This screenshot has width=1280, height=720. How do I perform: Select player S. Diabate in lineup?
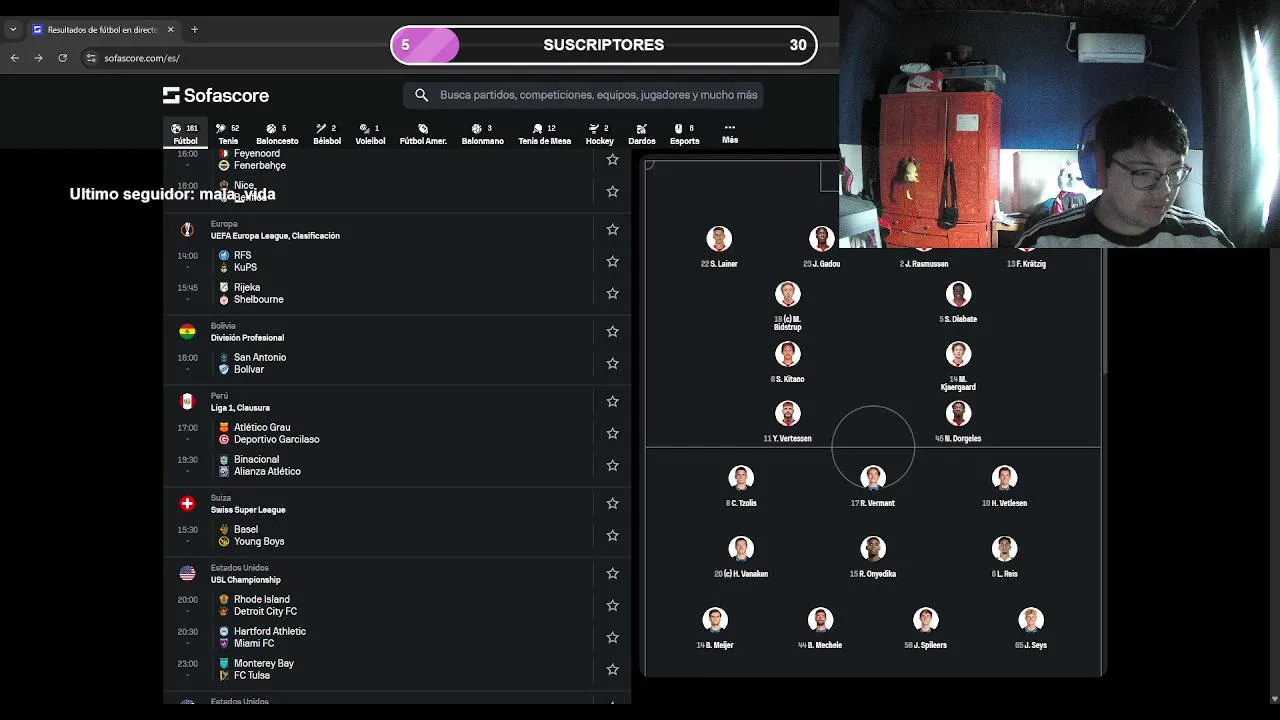pos(958,302)
